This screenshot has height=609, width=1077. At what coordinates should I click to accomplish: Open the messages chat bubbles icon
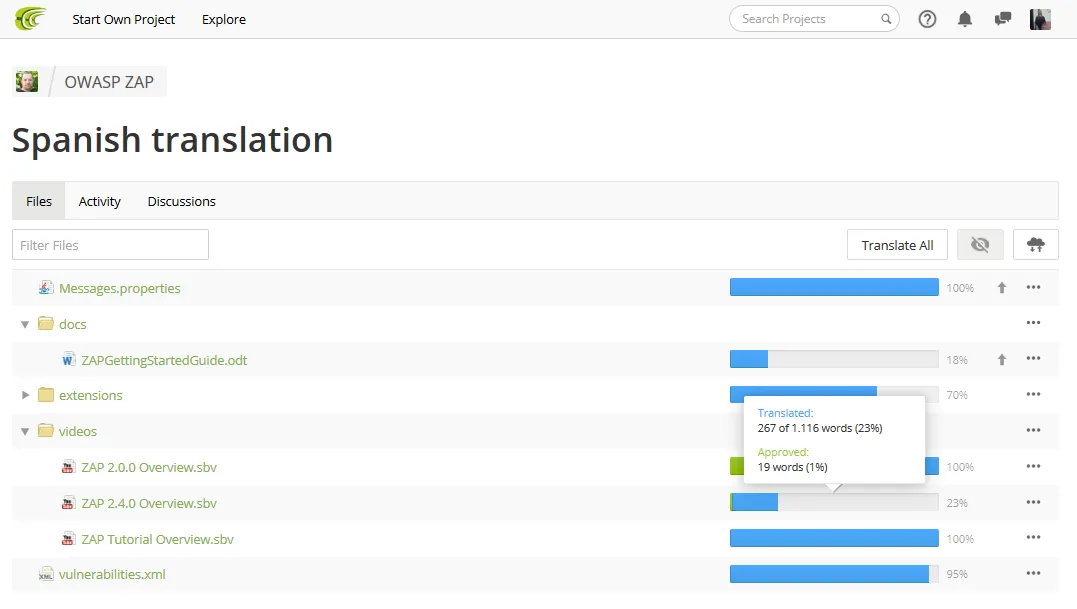point(1003,19)
